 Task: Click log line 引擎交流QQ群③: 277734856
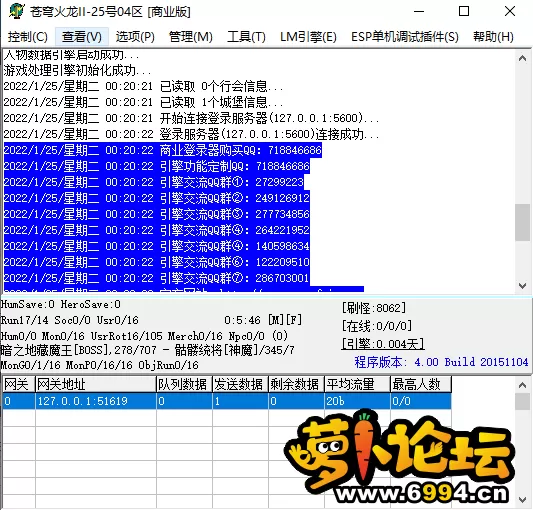pyautogui.click(x=157, y=214)
